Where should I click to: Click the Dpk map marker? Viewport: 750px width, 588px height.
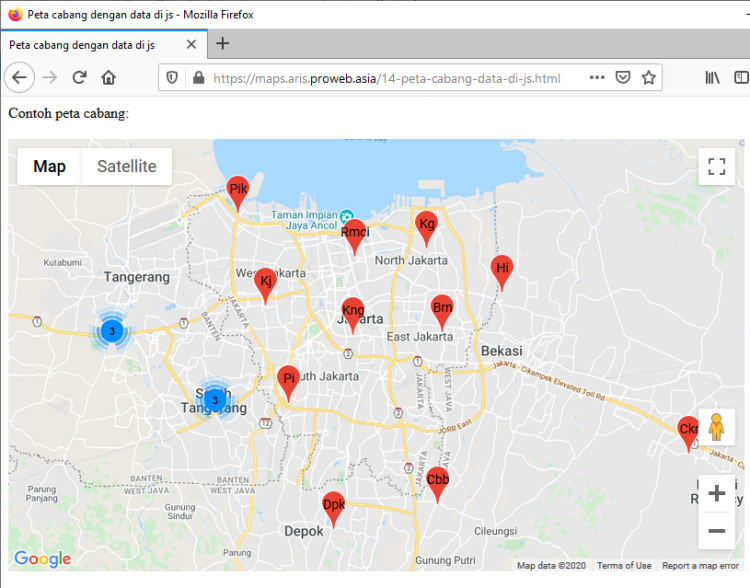tap(333, 509)
